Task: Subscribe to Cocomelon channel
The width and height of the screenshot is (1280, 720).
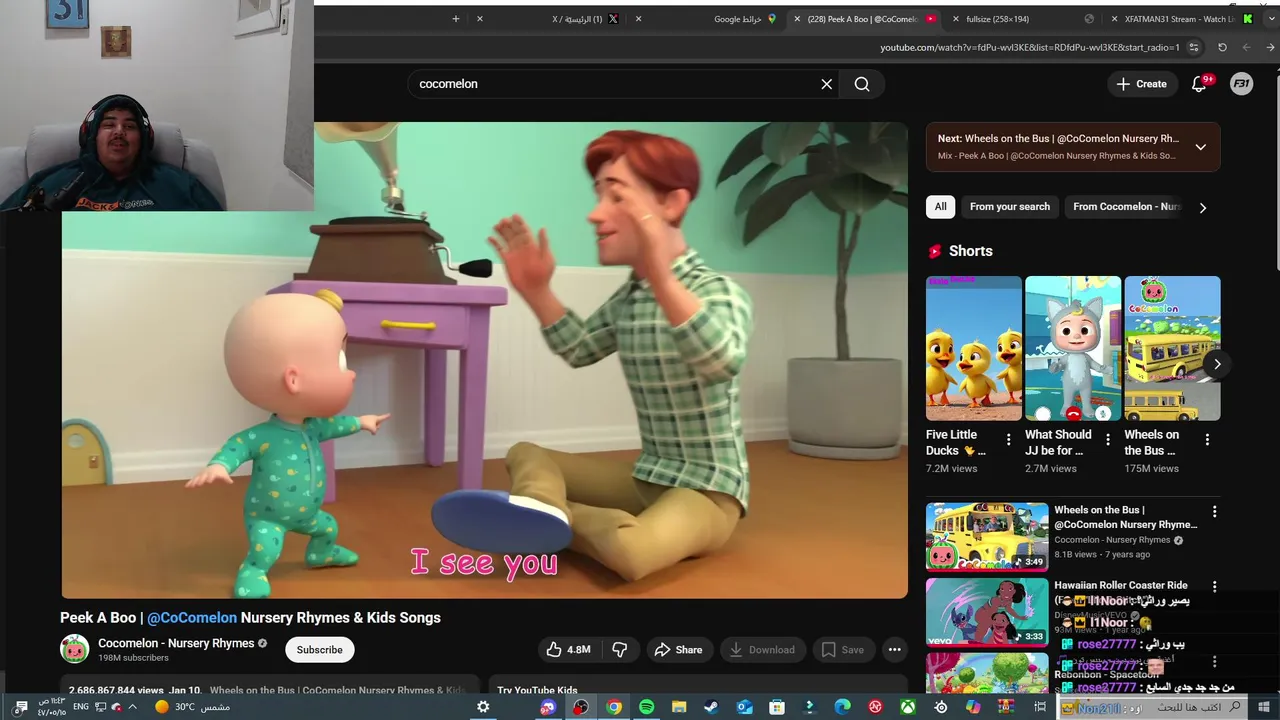Action: click(320, 650)
